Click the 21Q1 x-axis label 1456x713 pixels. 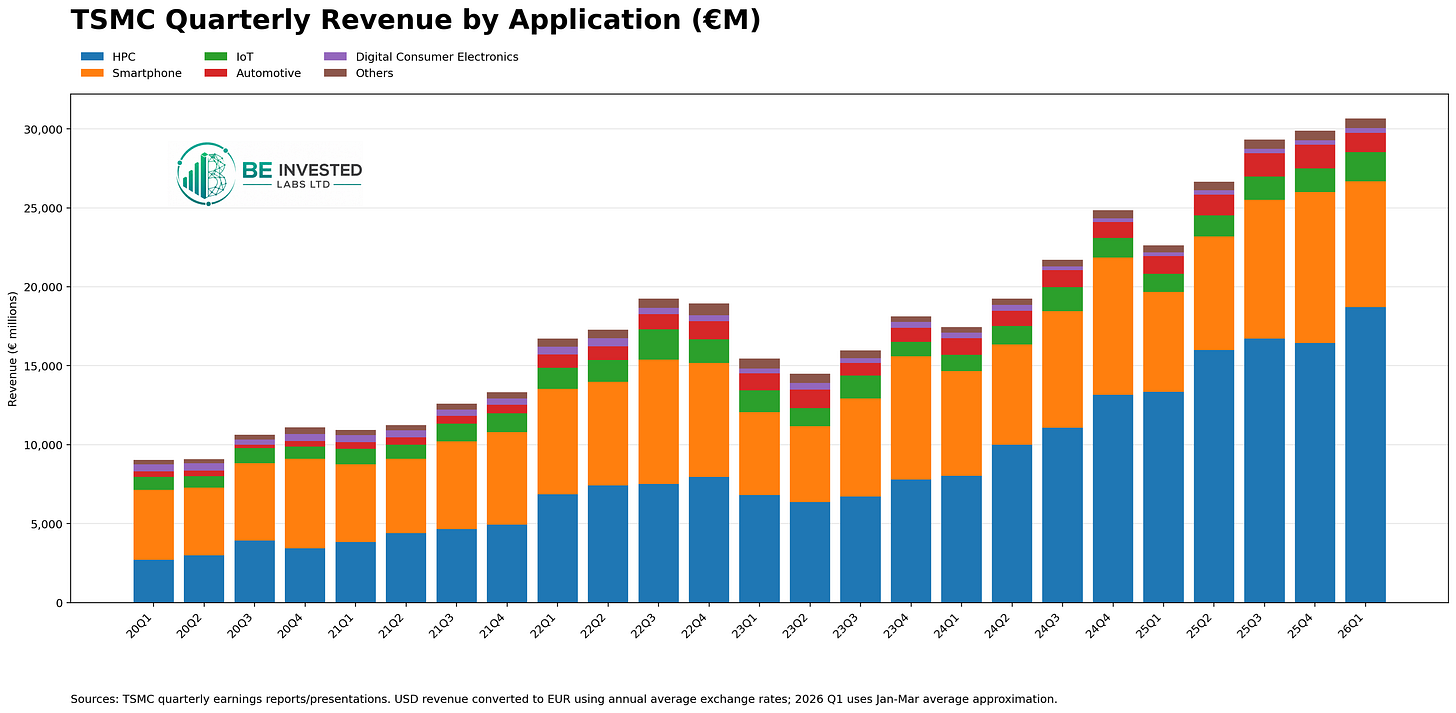(x=343, y=625)
